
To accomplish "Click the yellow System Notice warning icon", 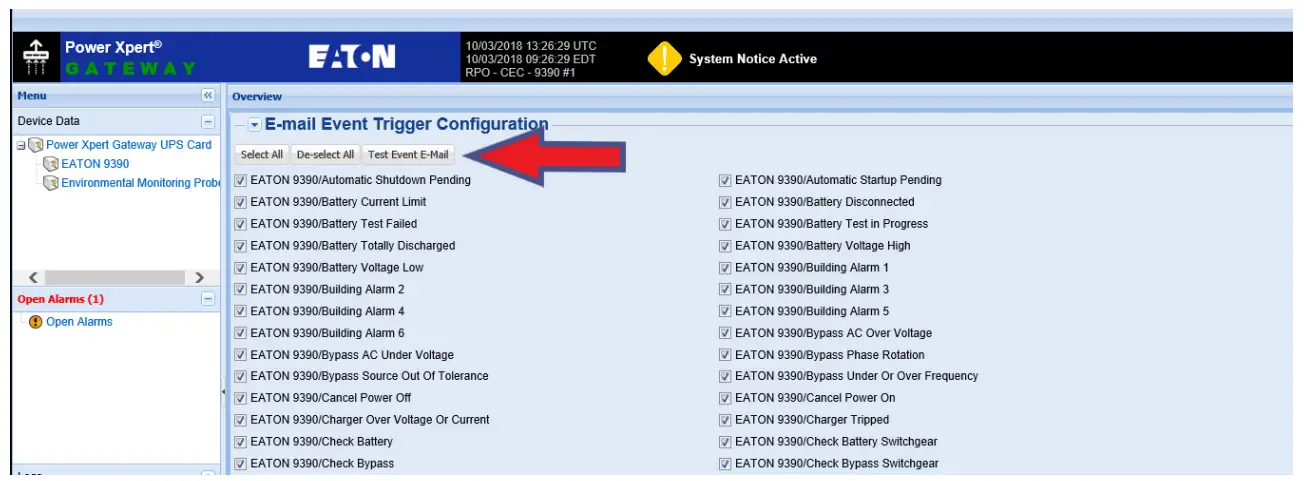I will (664, 59).
